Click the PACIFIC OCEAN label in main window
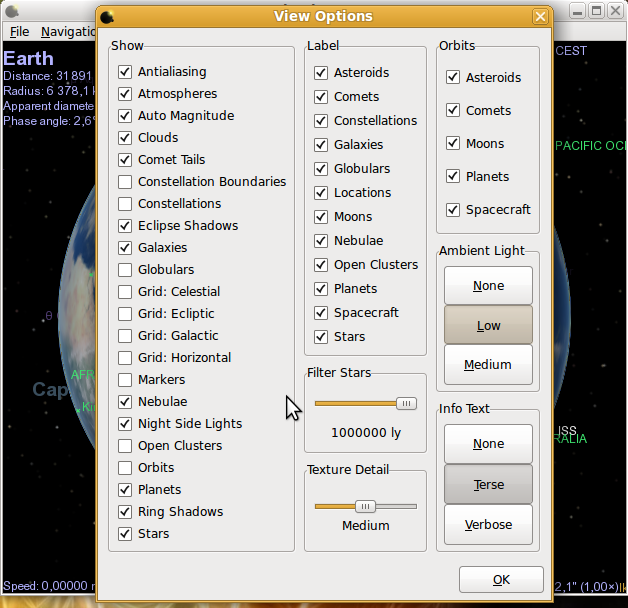 [591, 146]
